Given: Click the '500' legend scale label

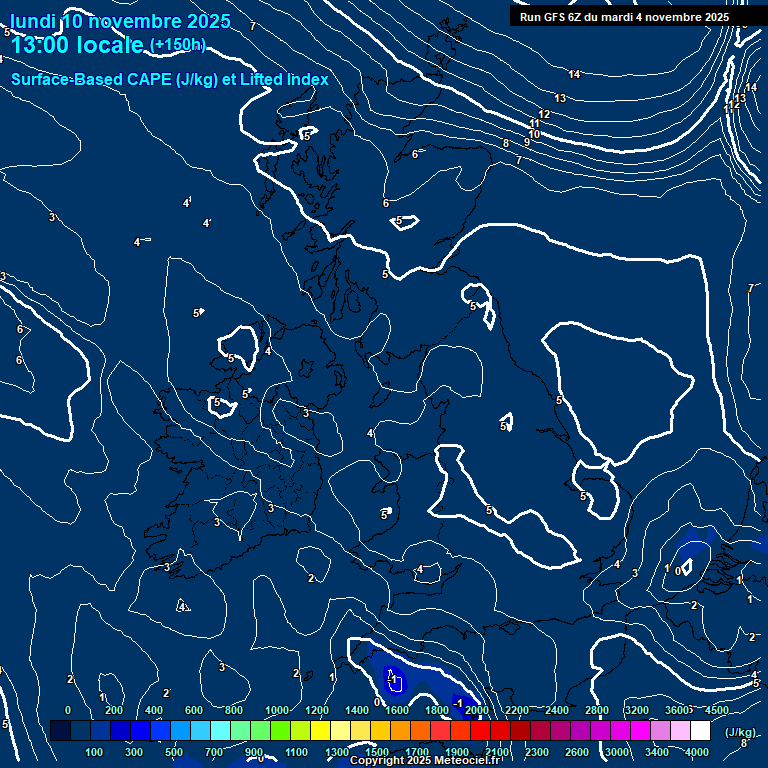Looking at the screenshot, I should [x=174, y=752].
